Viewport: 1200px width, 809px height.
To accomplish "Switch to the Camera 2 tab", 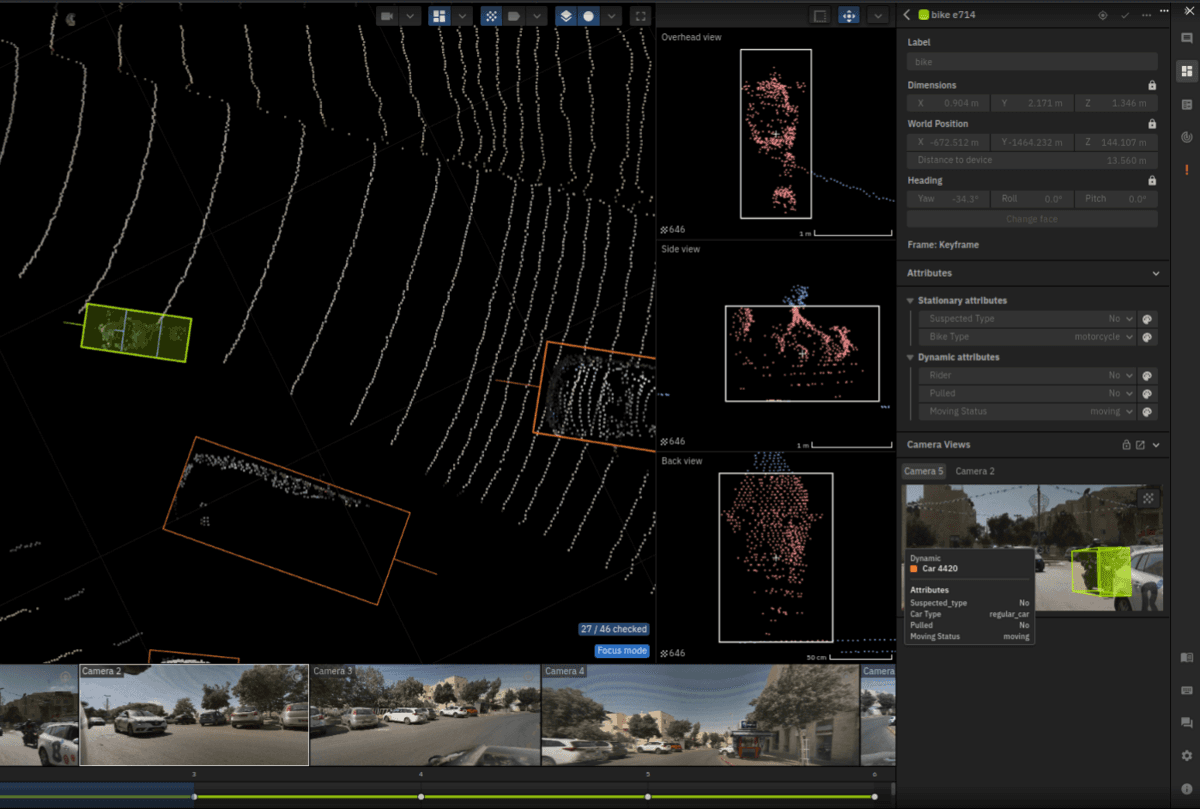I will [975, 471].
